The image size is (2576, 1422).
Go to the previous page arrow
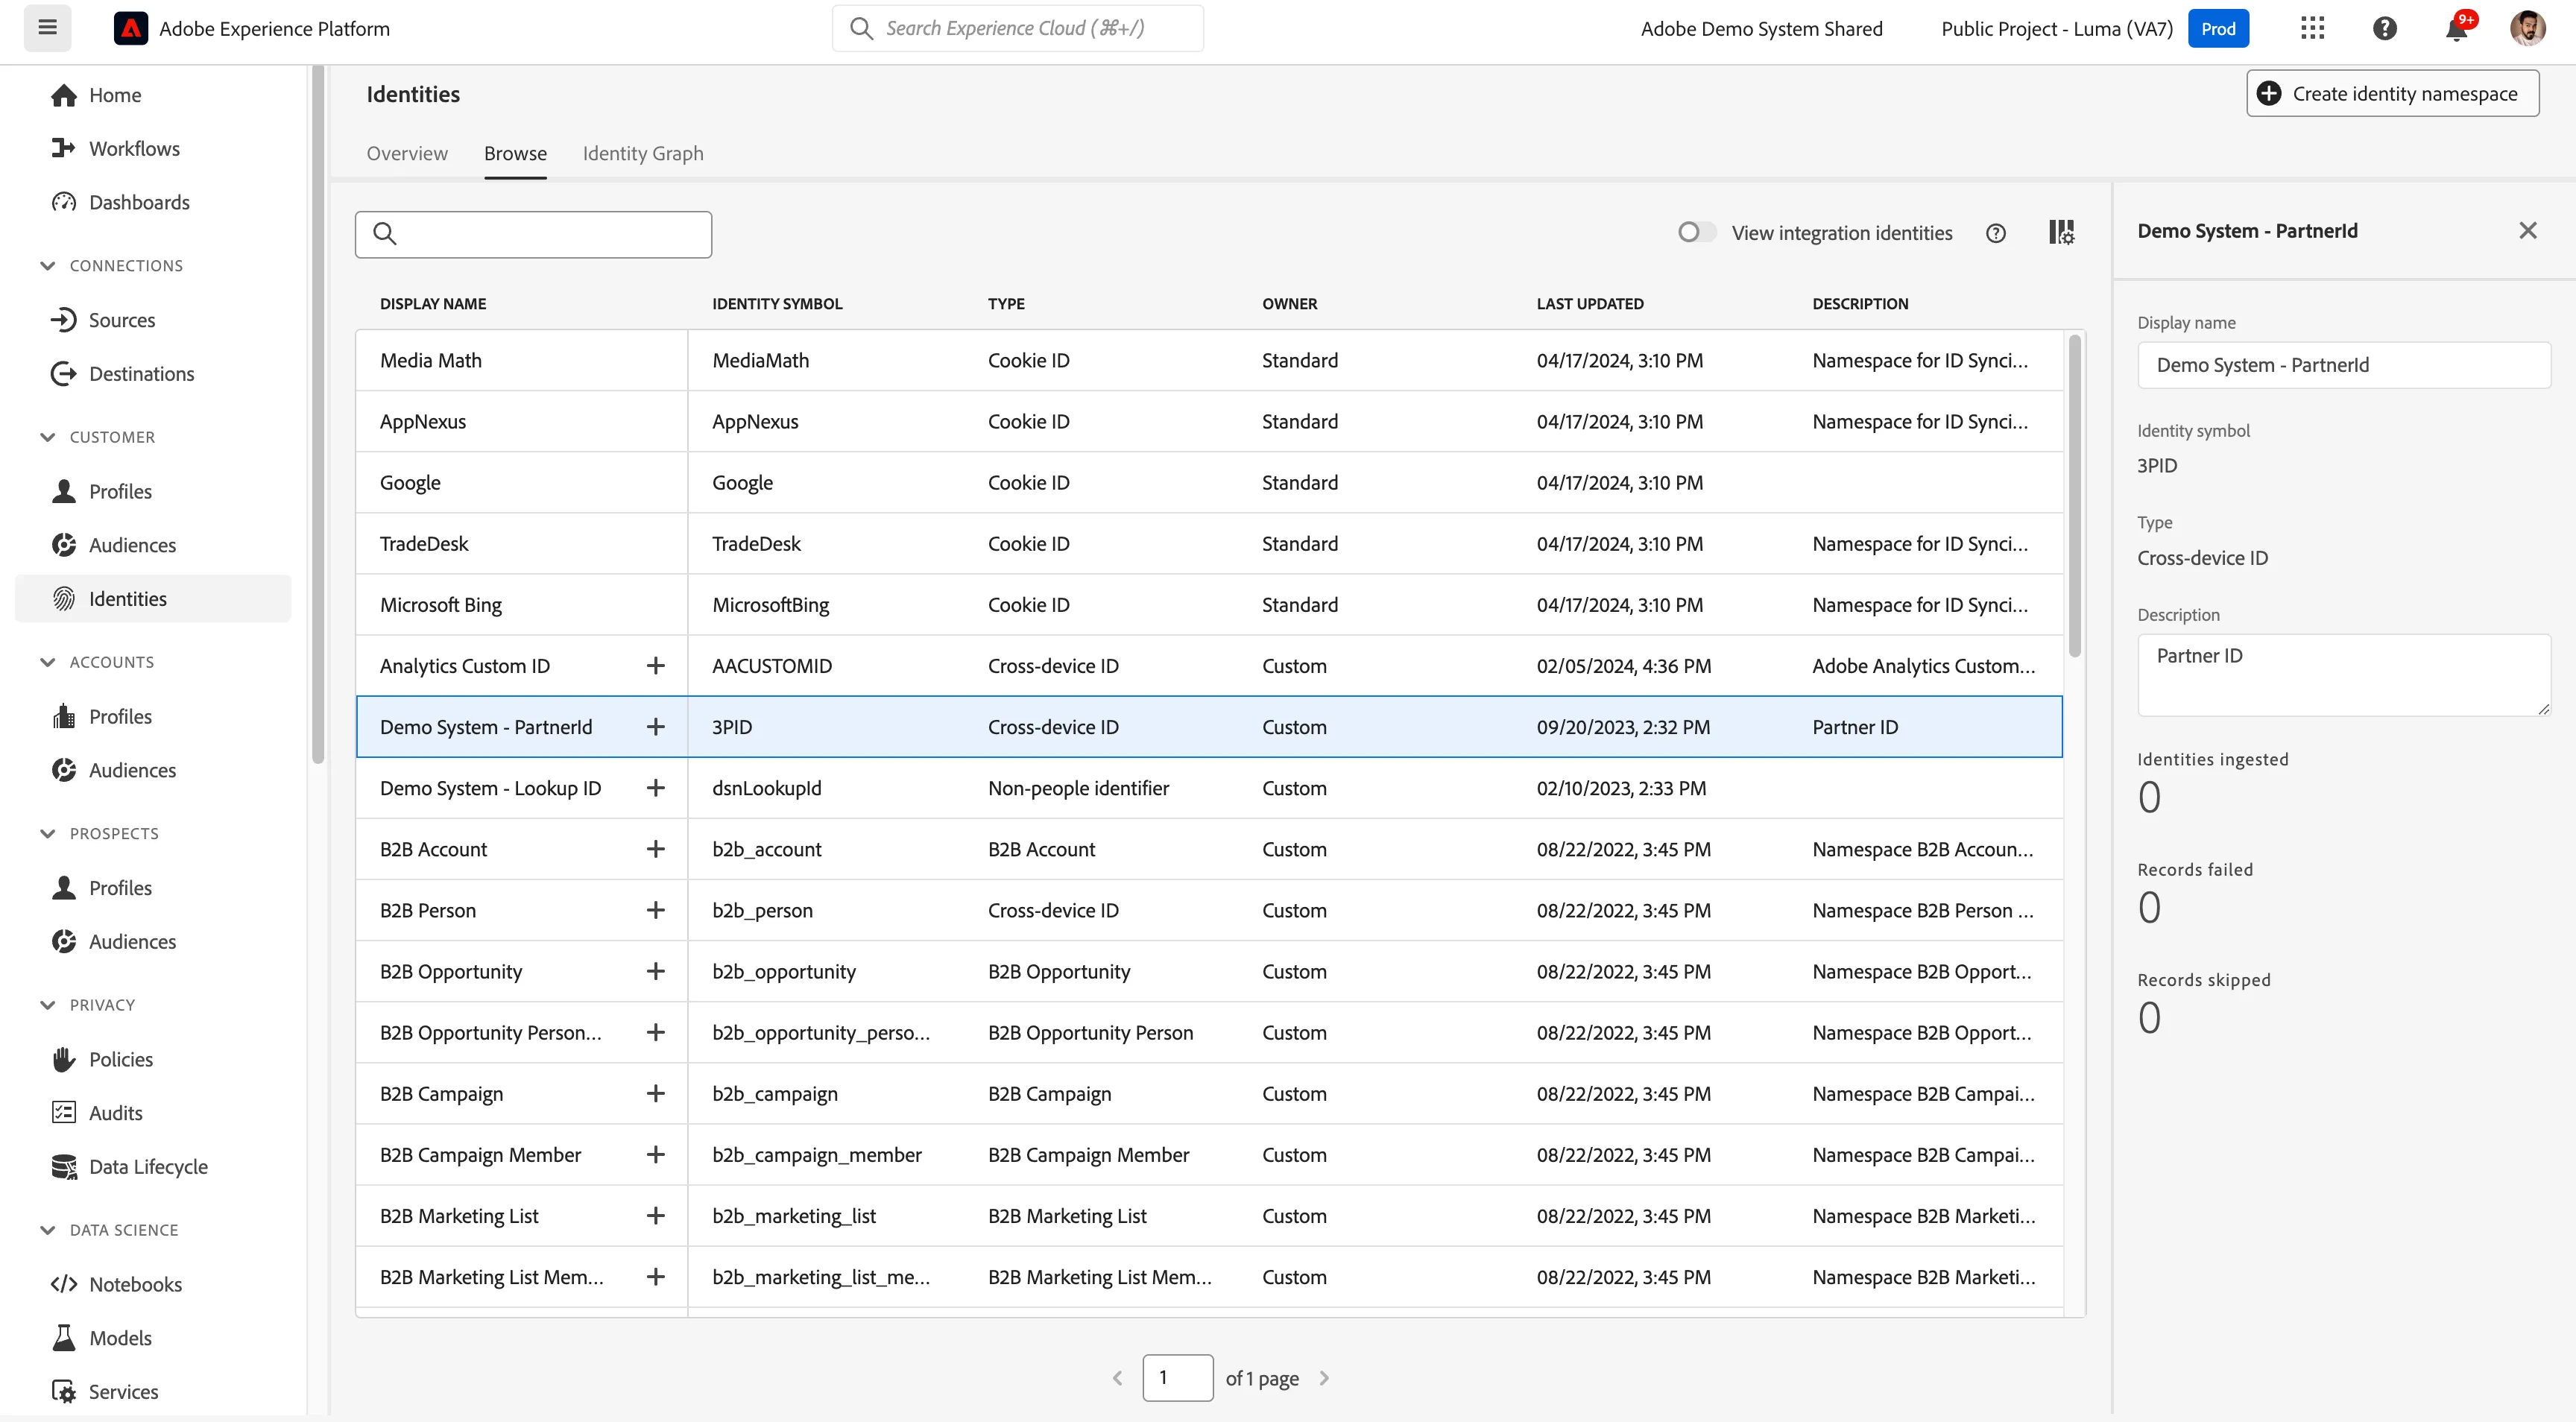[1117, 1378]
